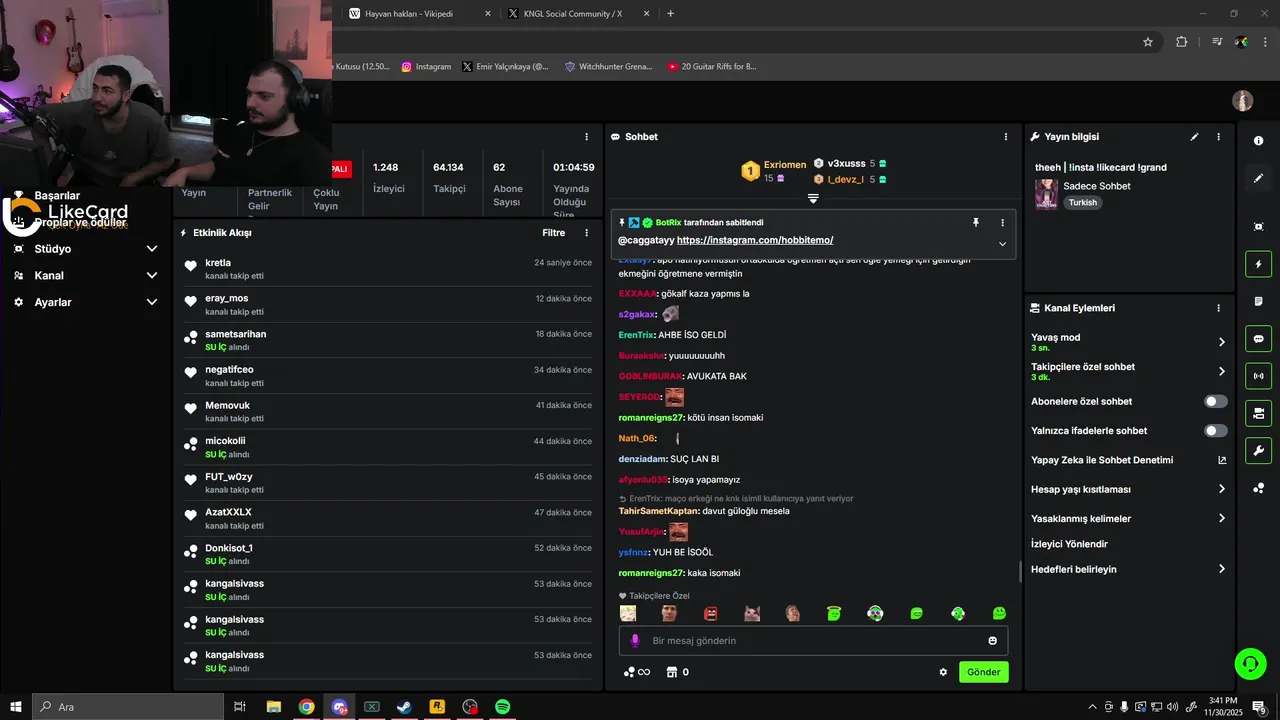Collapse the leaderboard handle below Exriomen

coord(813,199)
